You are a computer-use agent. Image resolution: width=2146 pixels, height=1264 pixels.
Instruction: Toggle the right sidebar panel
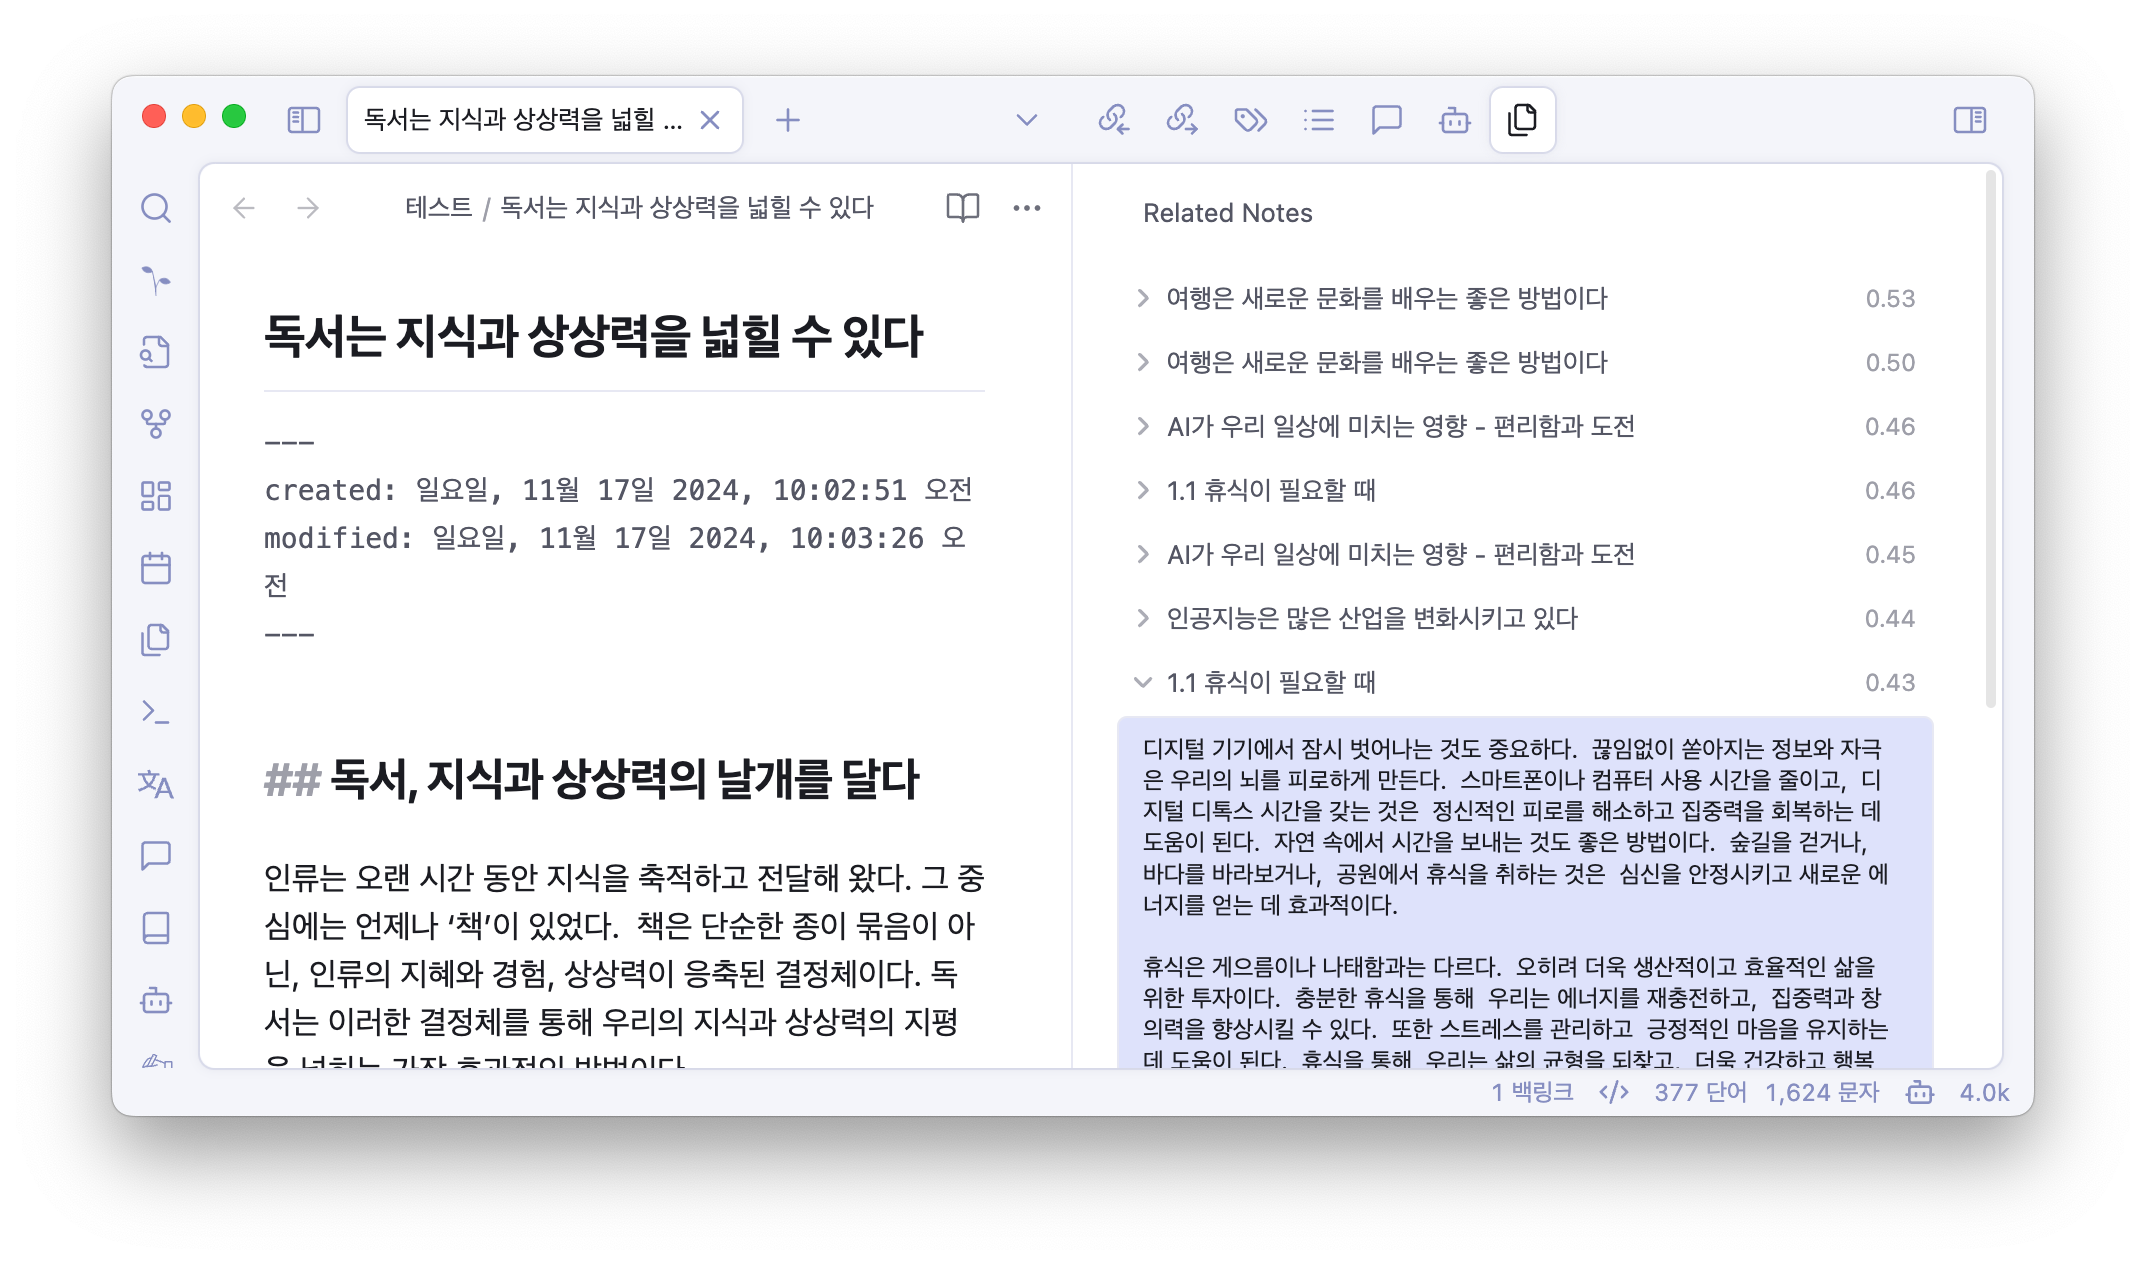pos(1969,120)
